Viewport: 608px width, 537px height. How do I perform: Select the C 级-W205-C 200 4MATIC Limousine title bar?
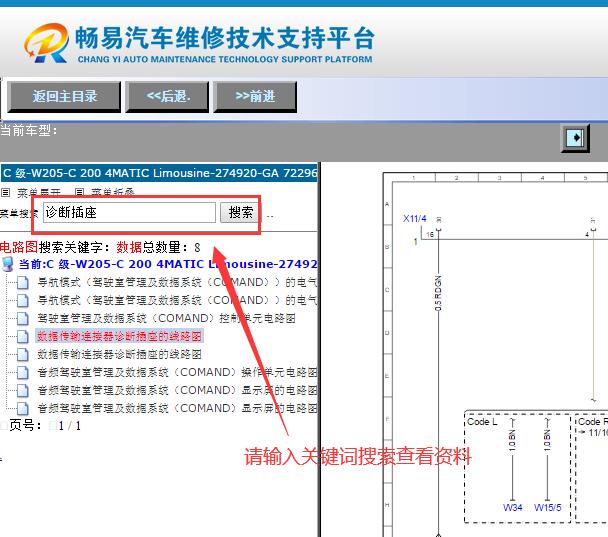159,173
